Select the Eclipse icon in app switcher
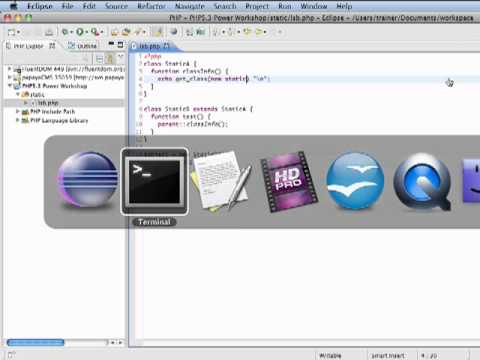Viewport: 480px width, 360px height. pos(88,180)
